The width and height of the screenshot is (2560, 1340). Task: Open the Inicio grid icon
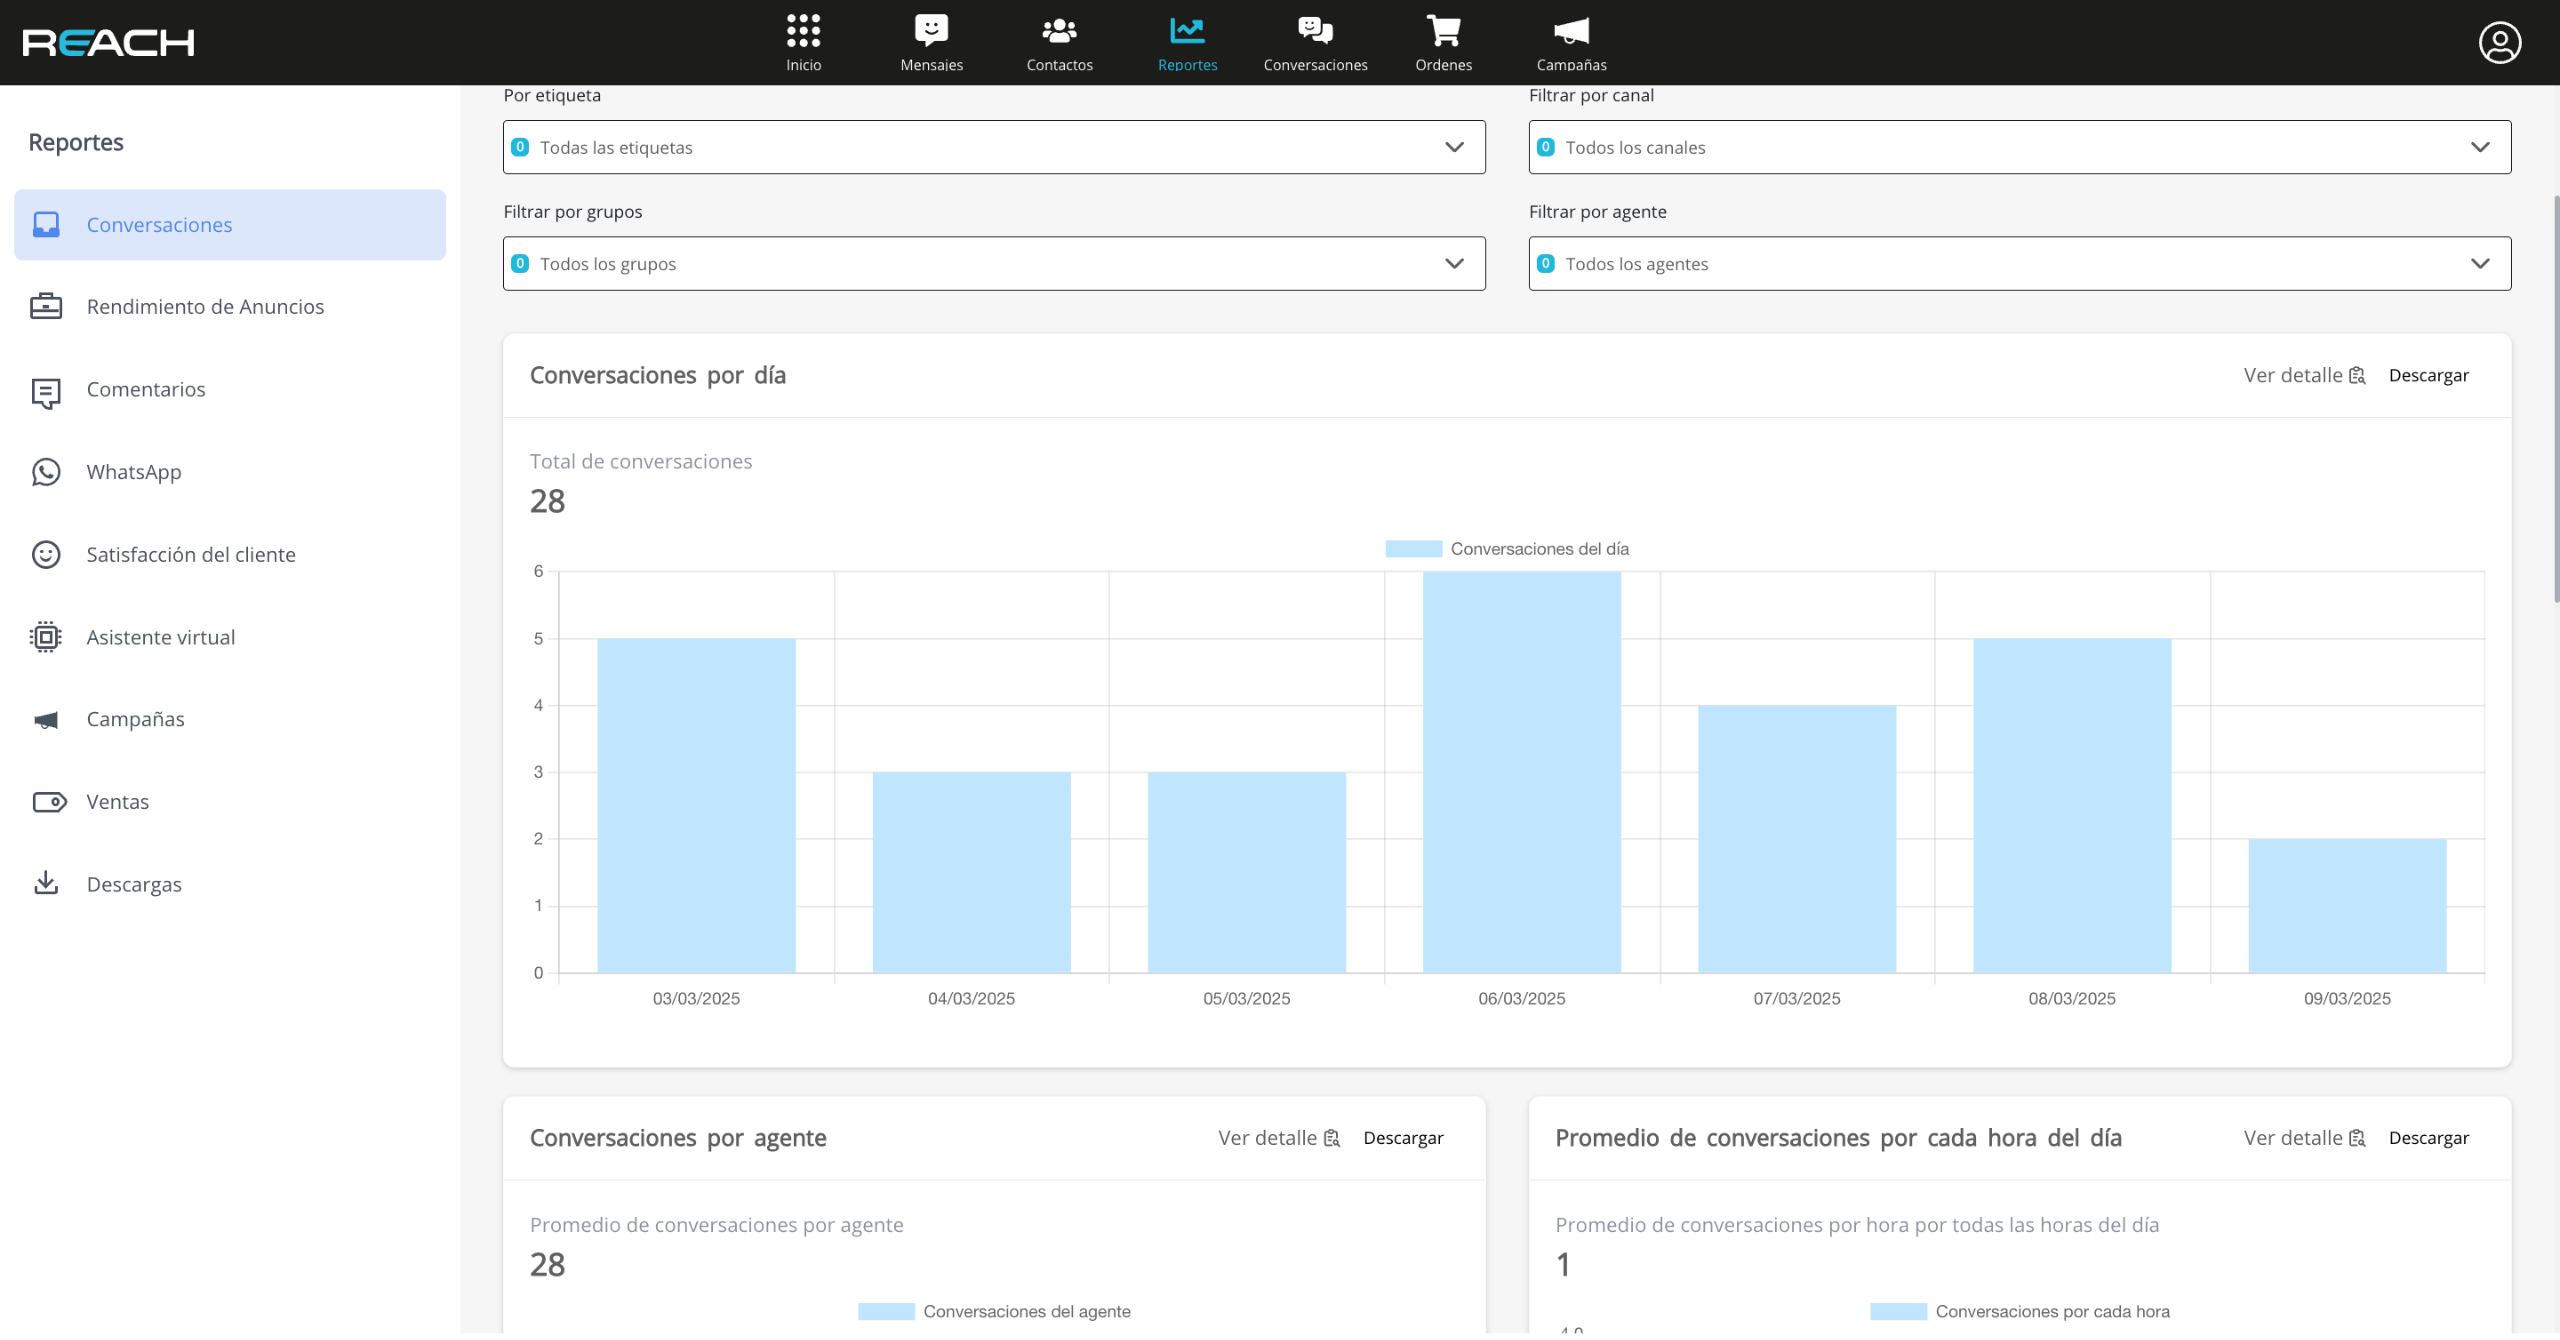(x=803, y=31)
